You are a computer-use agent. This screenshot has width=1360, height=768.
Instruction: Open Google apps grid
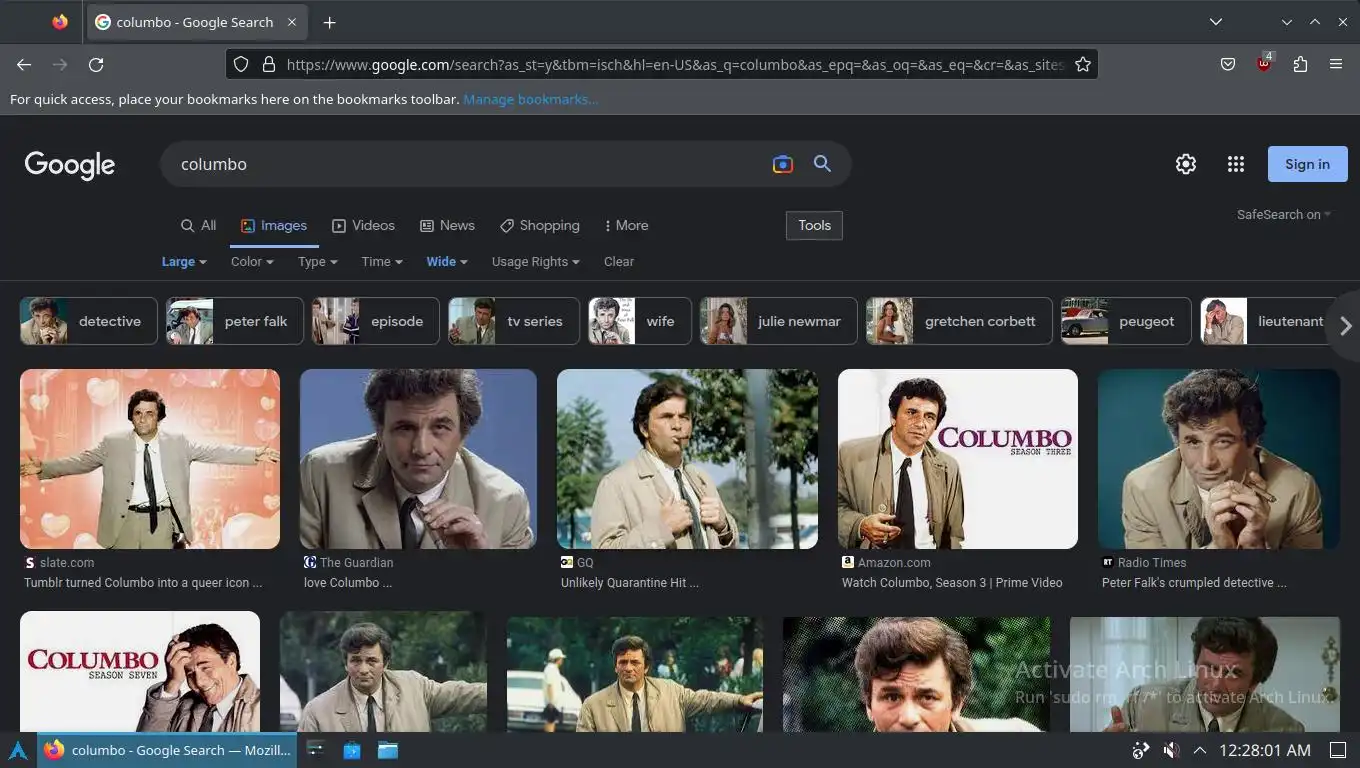[x=1236, y=164]
